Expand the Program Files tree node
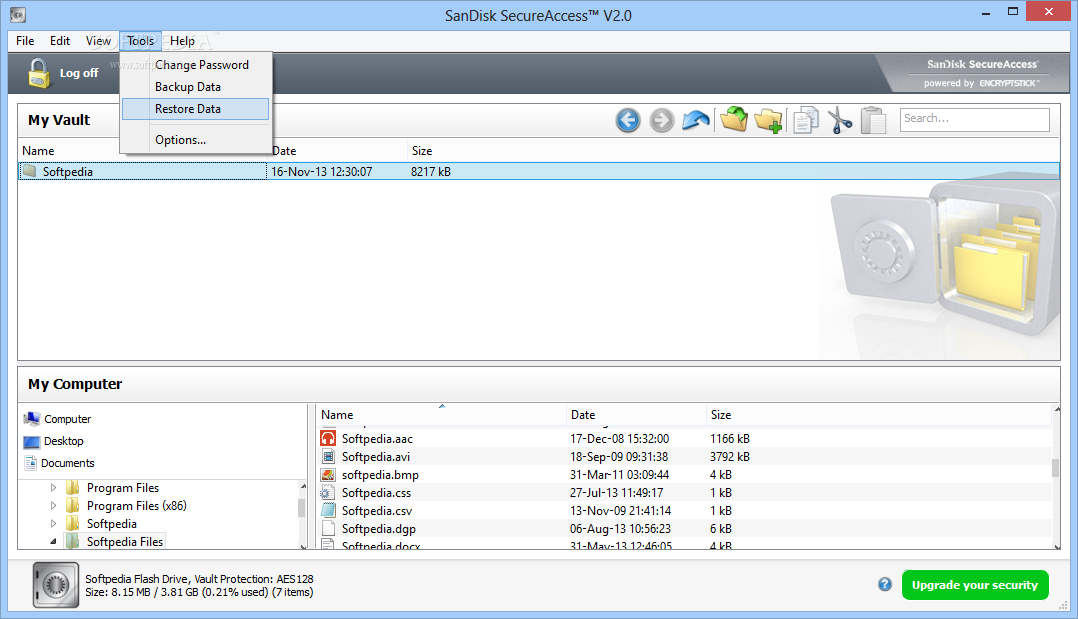 pyautogui.click(x=54, y=488)
